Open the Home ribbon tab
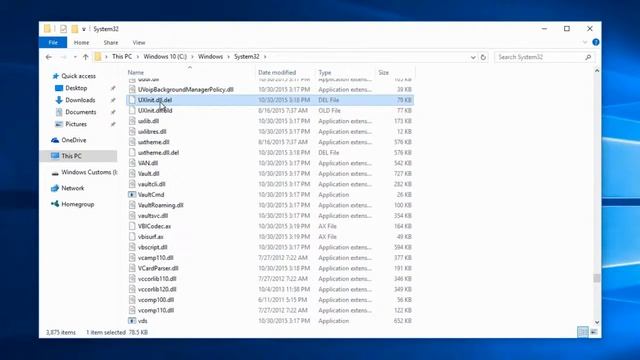 coord(81,42)
